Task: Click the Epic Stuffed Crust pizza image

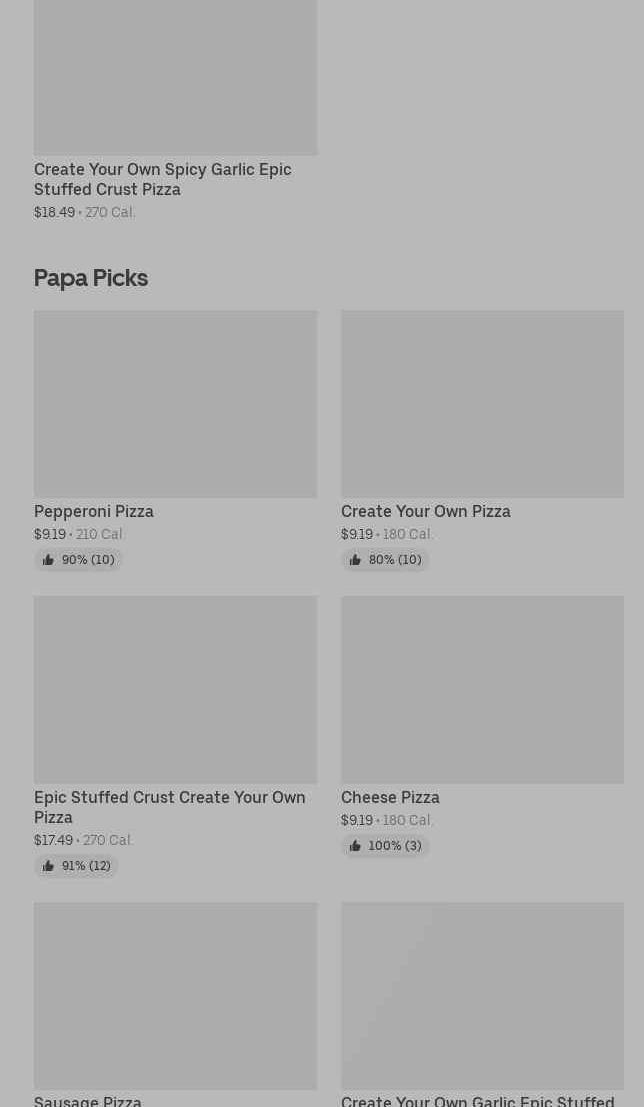Action: coord(175,690)
